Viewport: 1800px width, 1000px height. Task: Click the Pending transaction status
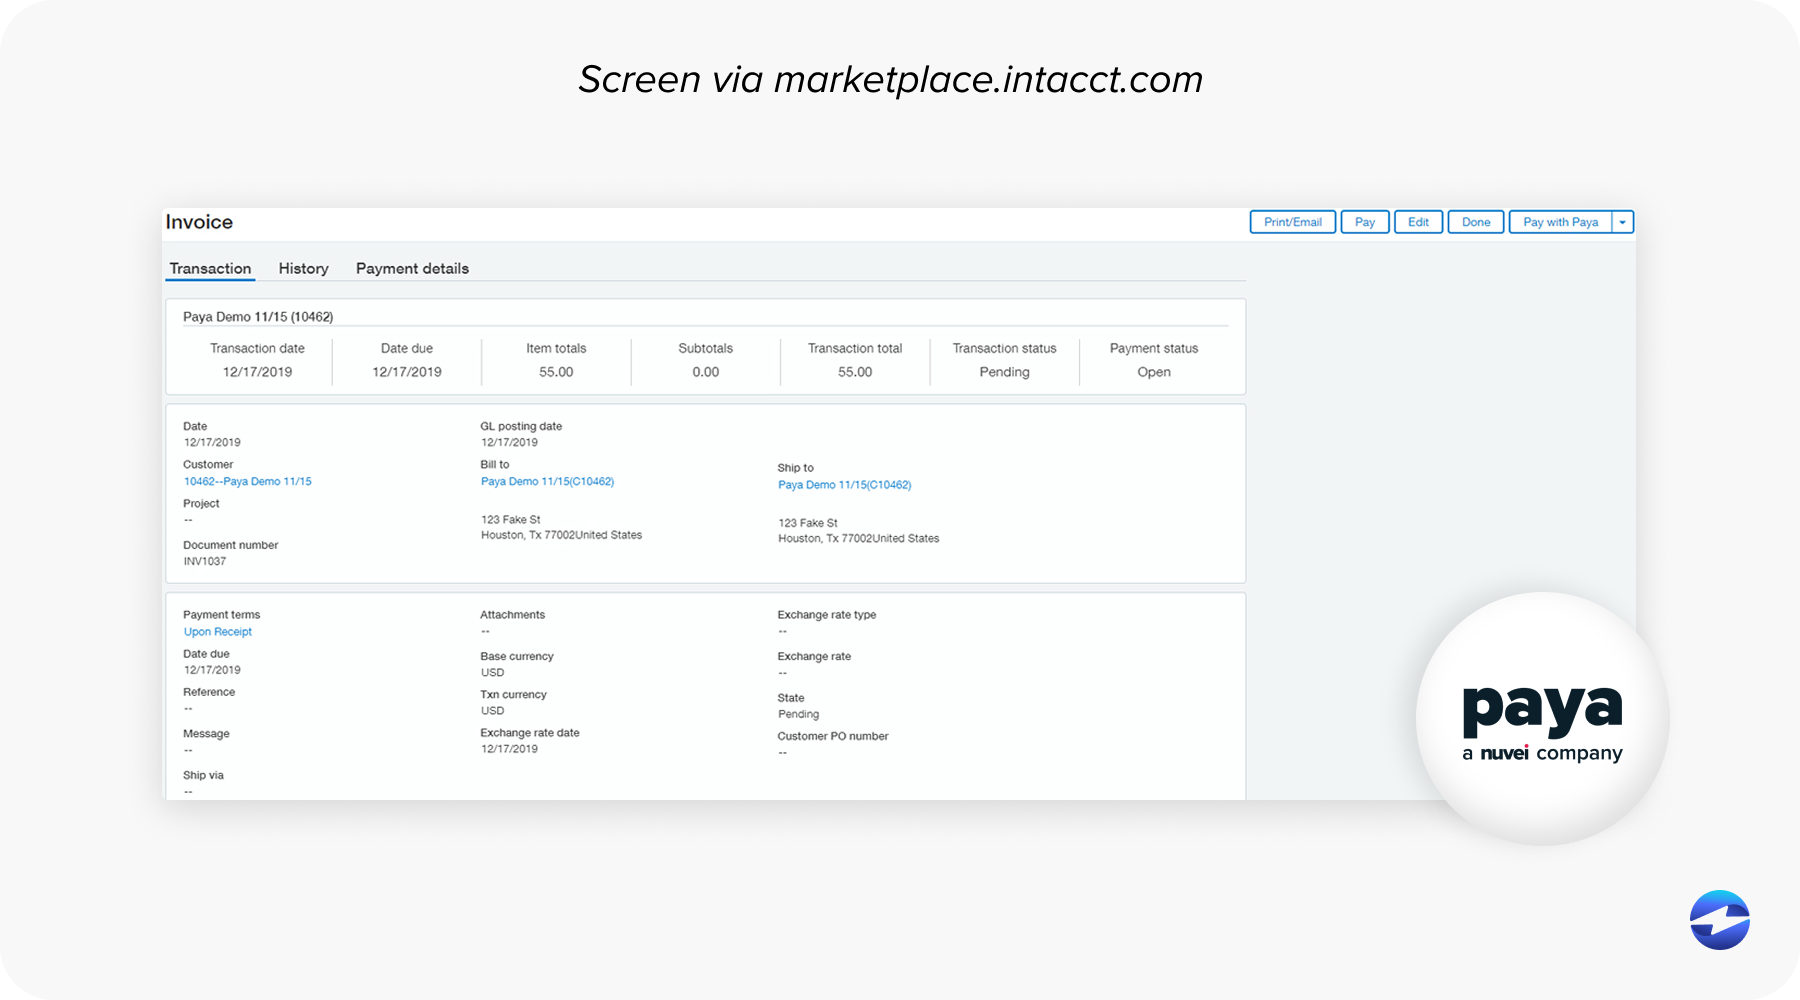pyautogui.click(x=1004, y=371)
